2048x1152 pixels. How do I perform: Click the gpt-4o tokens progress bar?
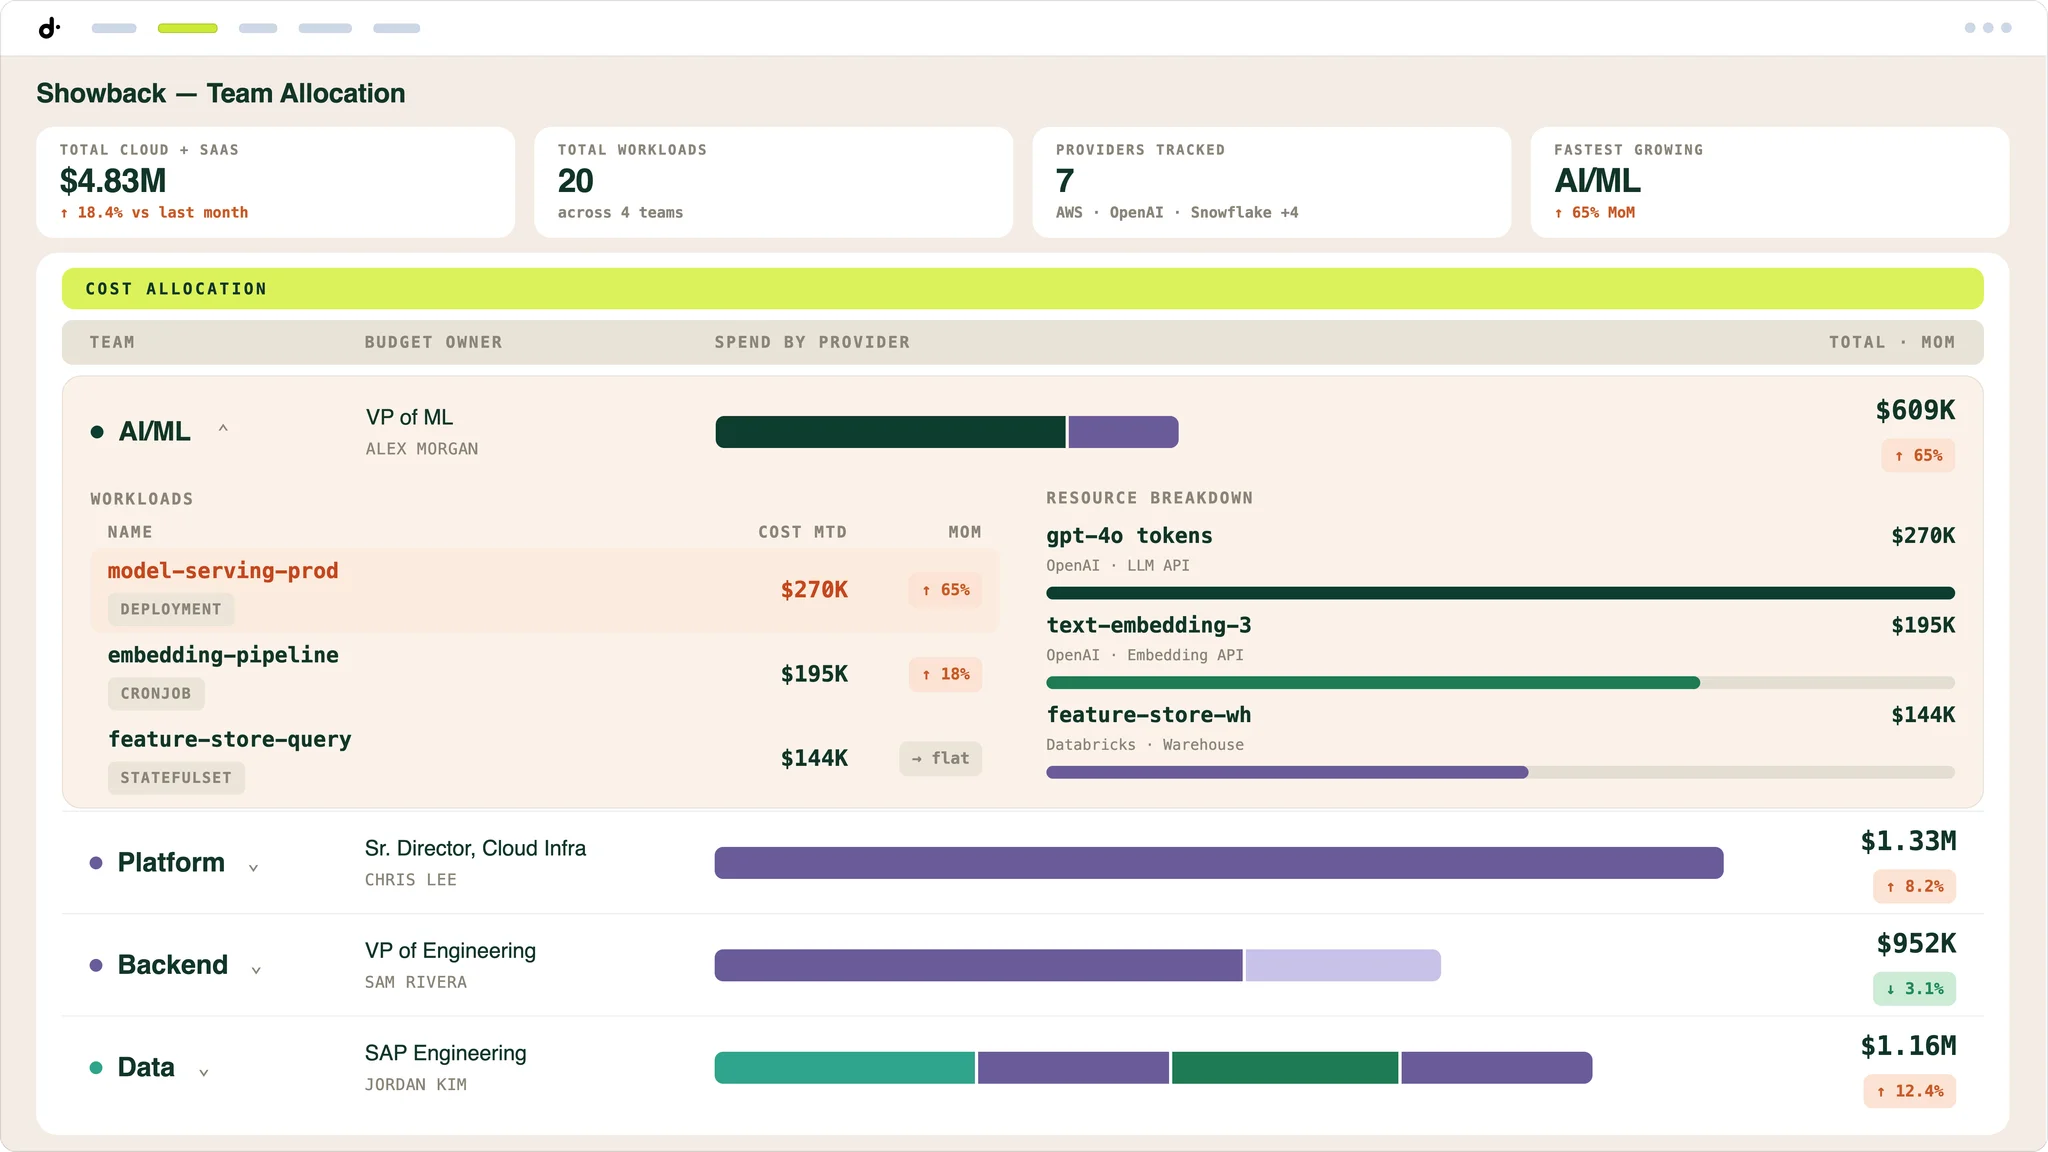pos(1500,593)
